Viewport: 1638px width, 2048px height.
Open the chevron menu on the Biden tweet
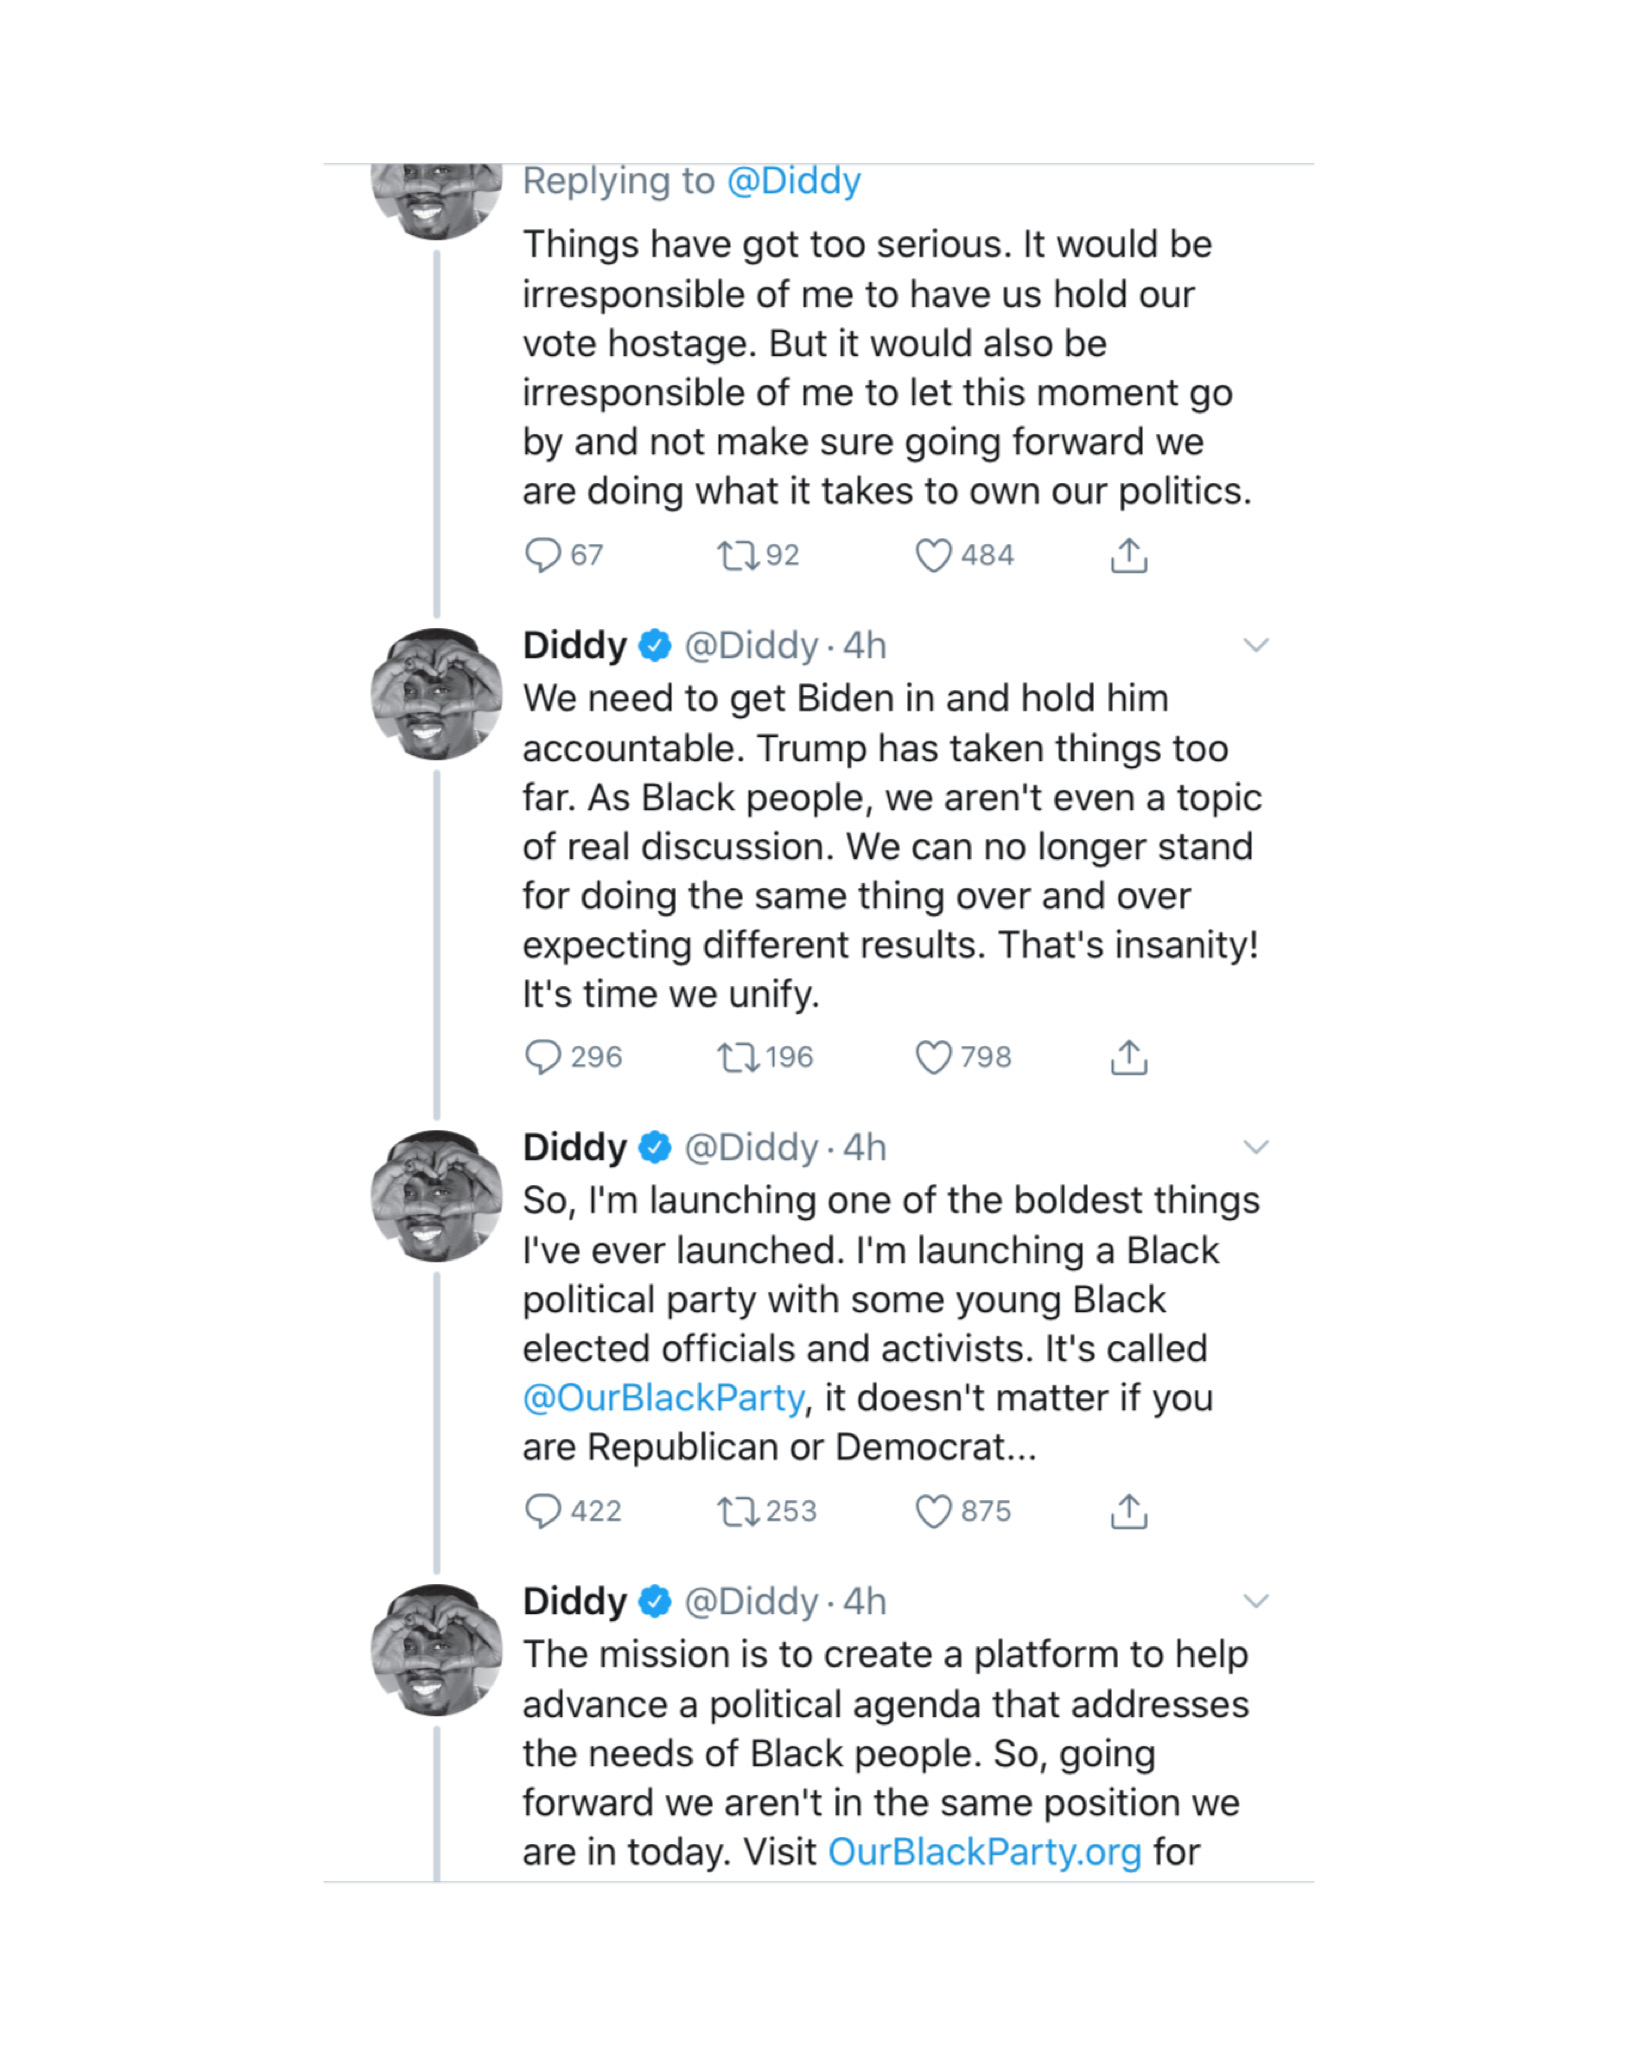pyautogui.click(x=1256, y=645)
